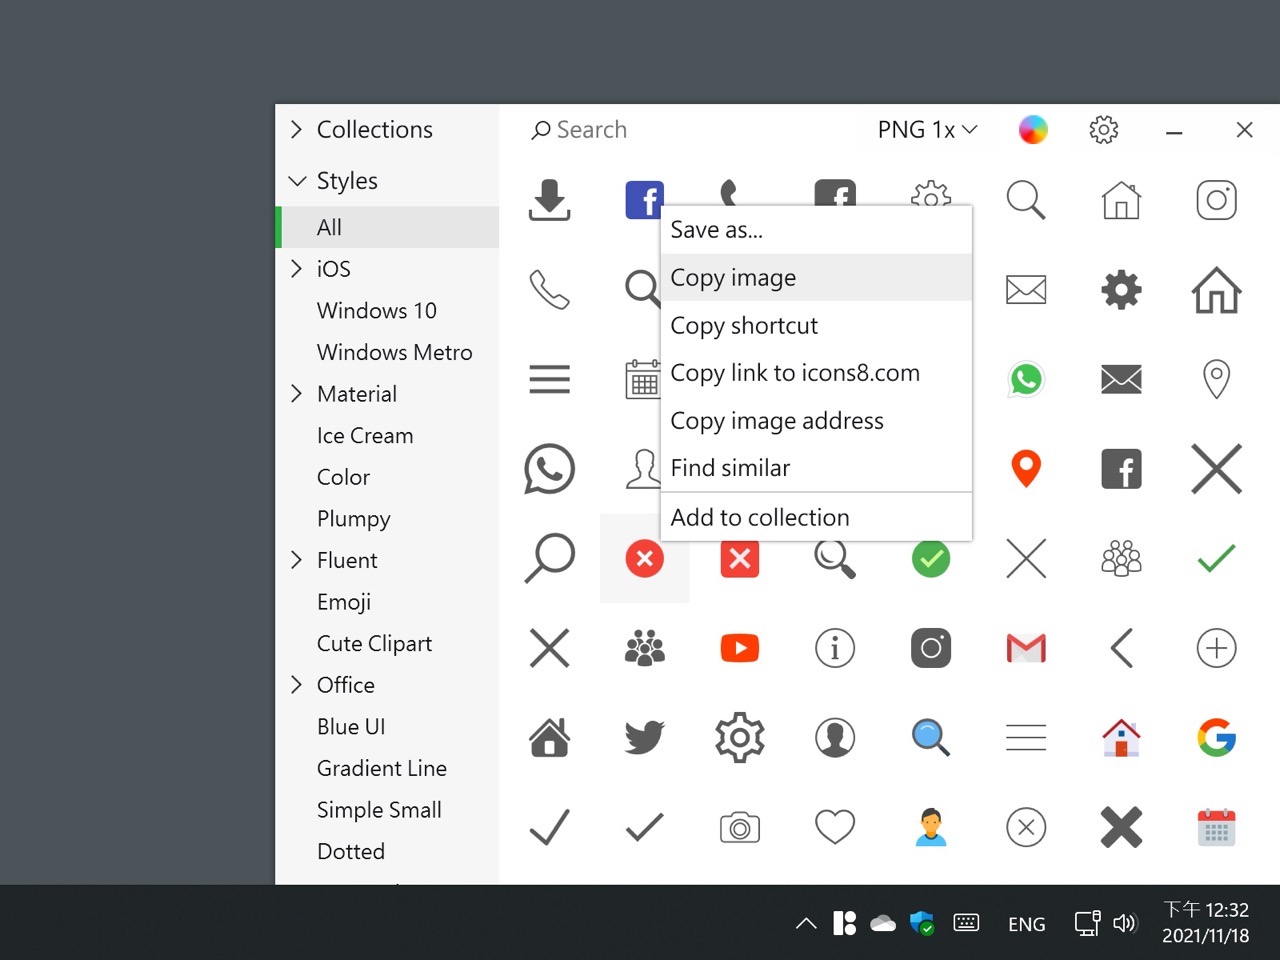1280x960 pixels.
Task: Choose the filled people group icon
Action: pyautogui.click(x=645, y=648)
